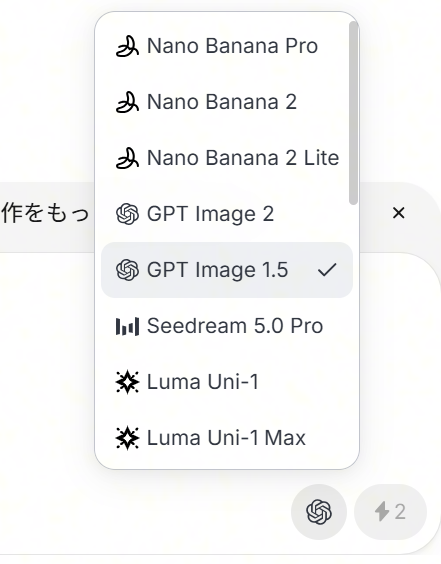Click the Japanese suggestion text banner
The height and width of the screenshot is (564, 441).
pos(45,213)
